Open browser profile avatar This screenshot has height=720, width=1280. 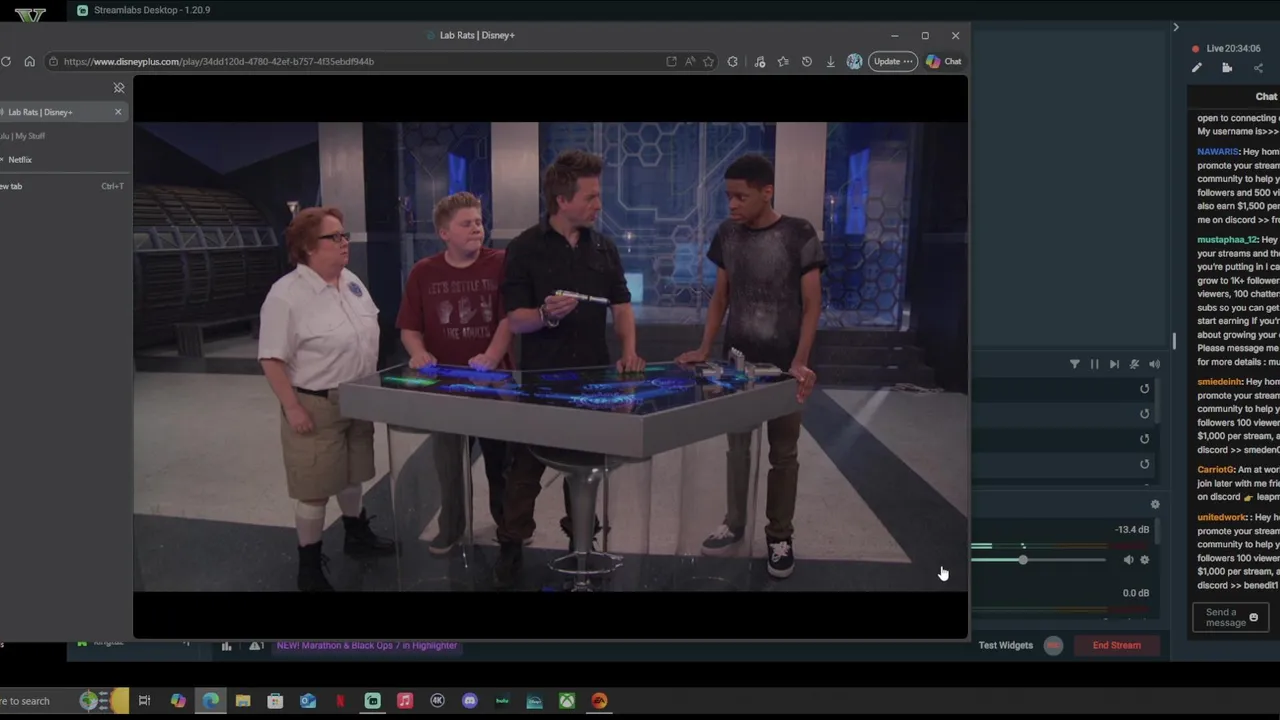854,61
